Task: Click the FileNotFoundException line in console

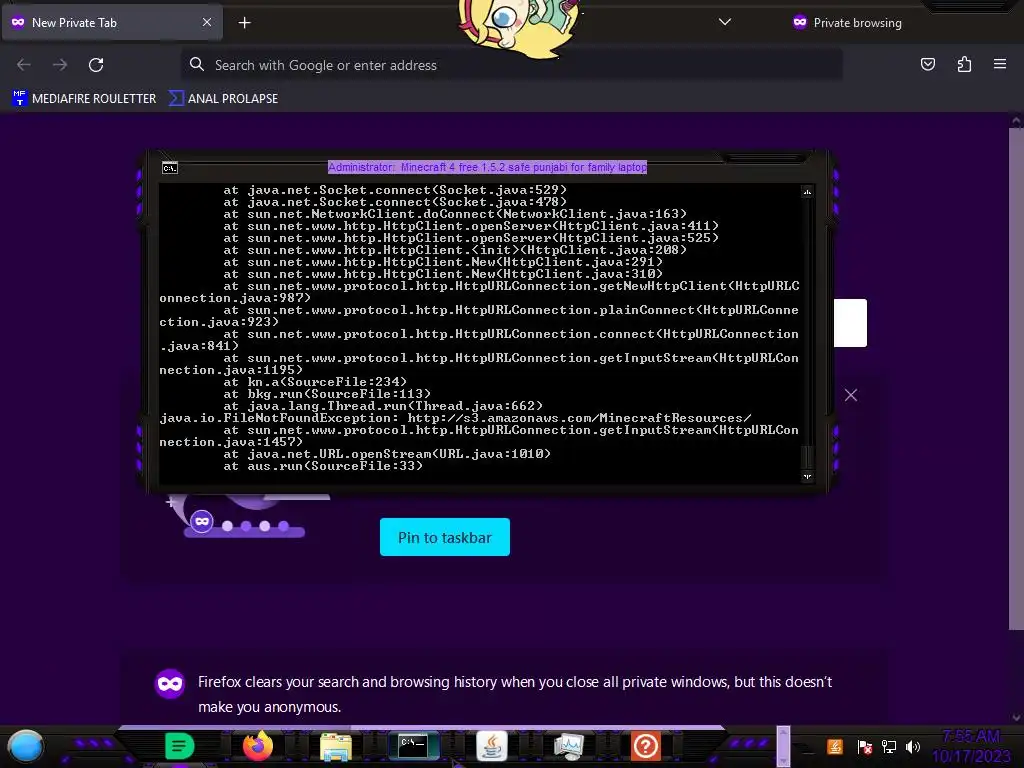Action: coord(455,418)
